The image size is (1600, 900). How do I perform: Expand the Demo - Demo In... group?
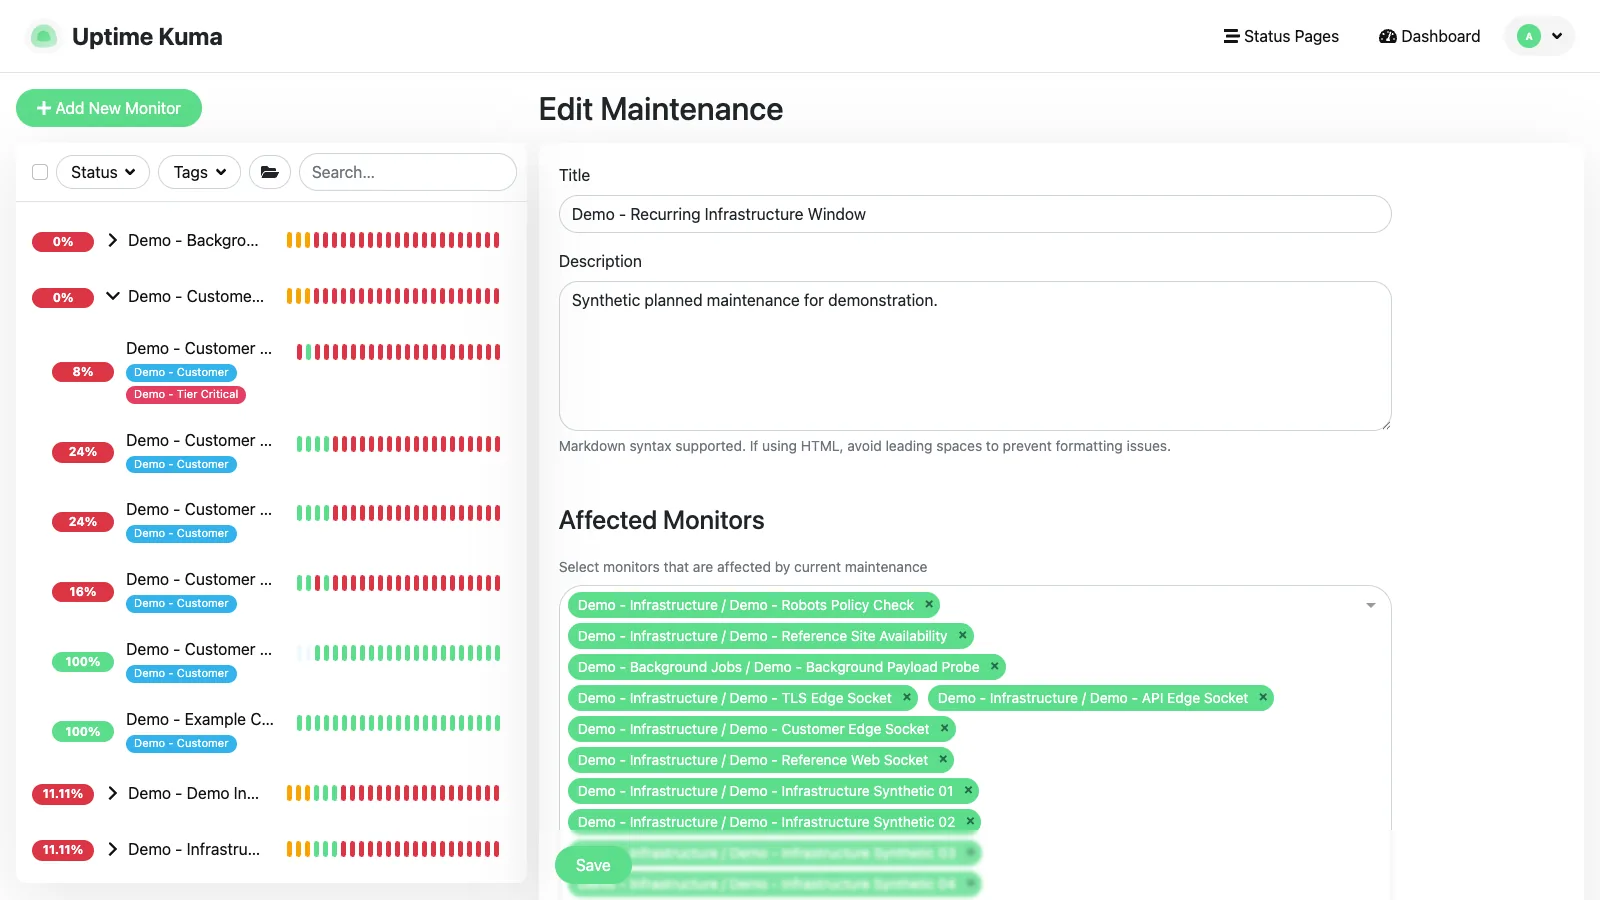(113, 793)
